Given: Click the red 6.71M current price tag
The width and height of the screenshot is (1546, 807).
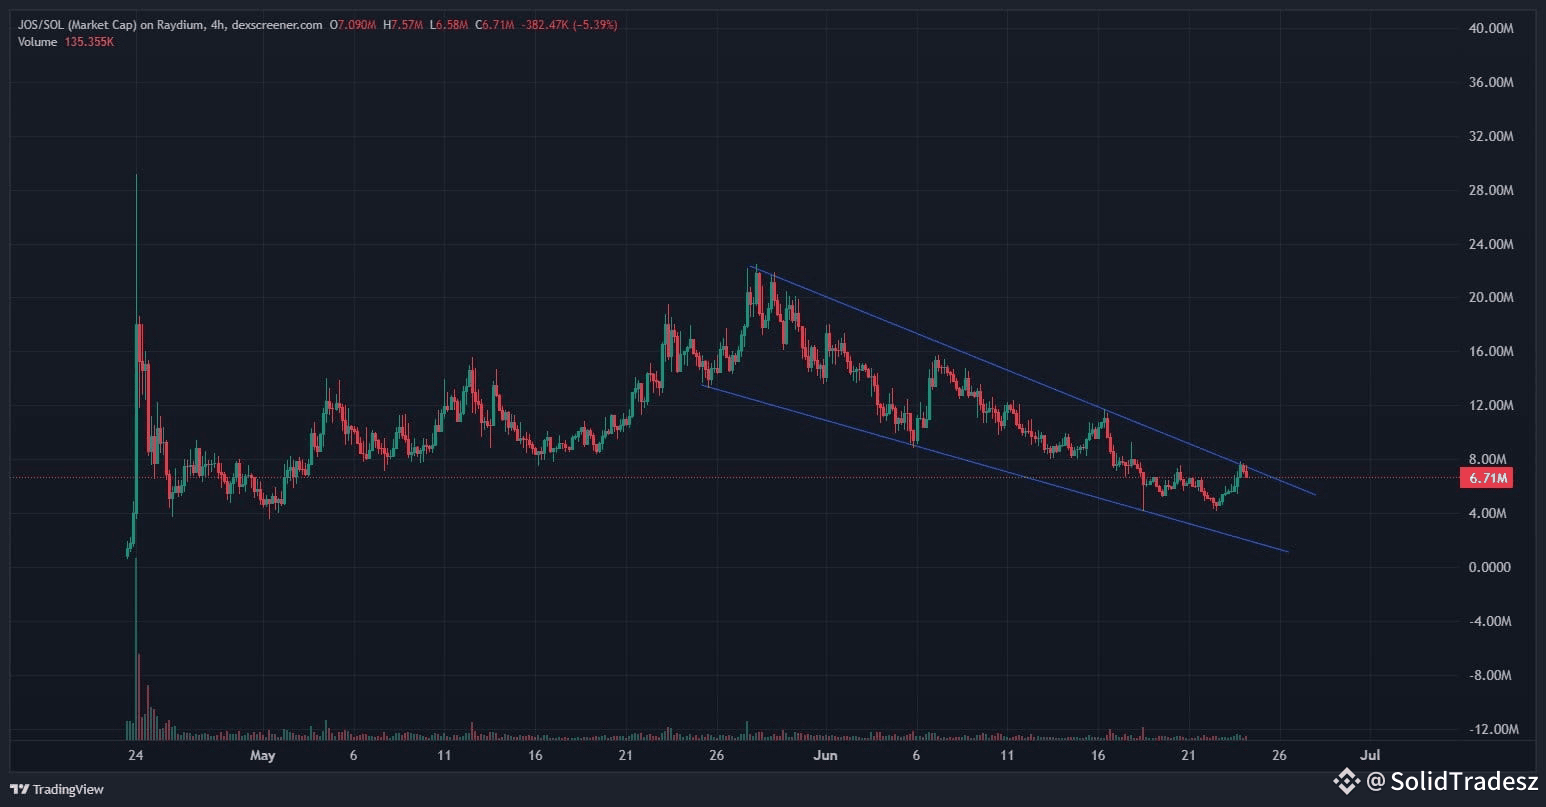Looking at the screenshot, I should [x=1485, y=478].
